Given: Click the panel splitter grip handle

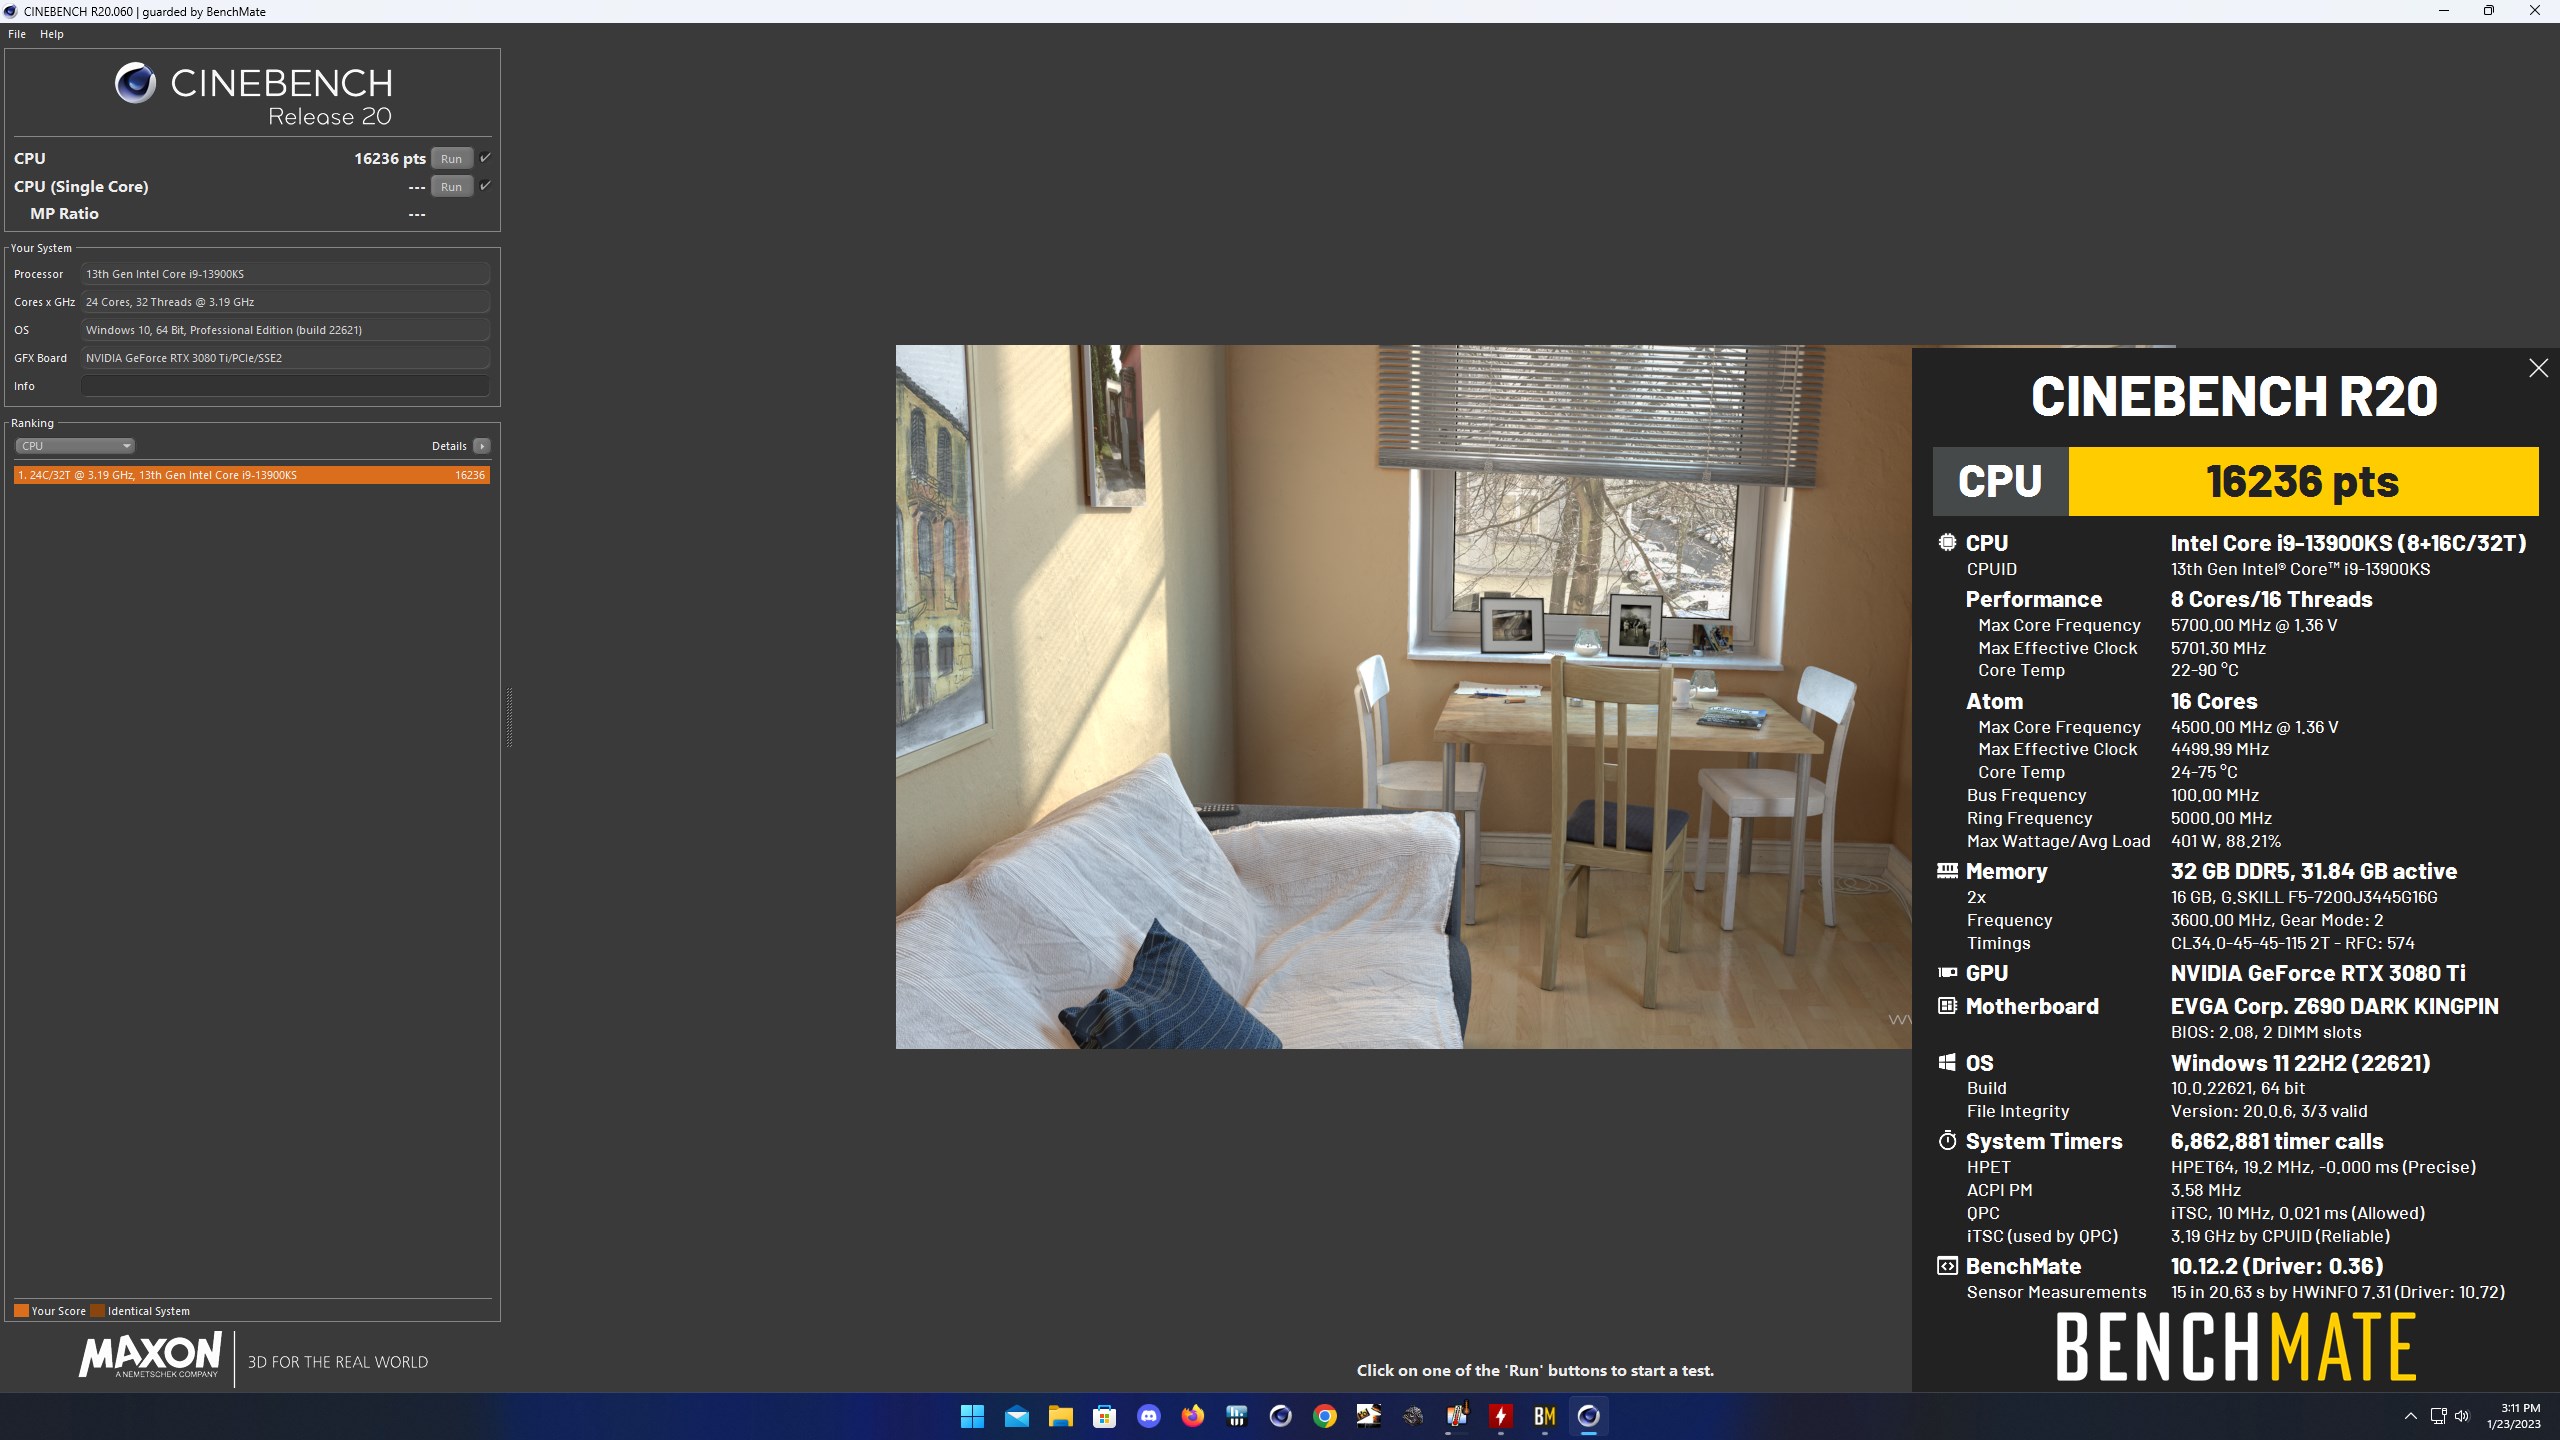Looking at the screenshot, I should pyautogui.click(x=509, y=717).
